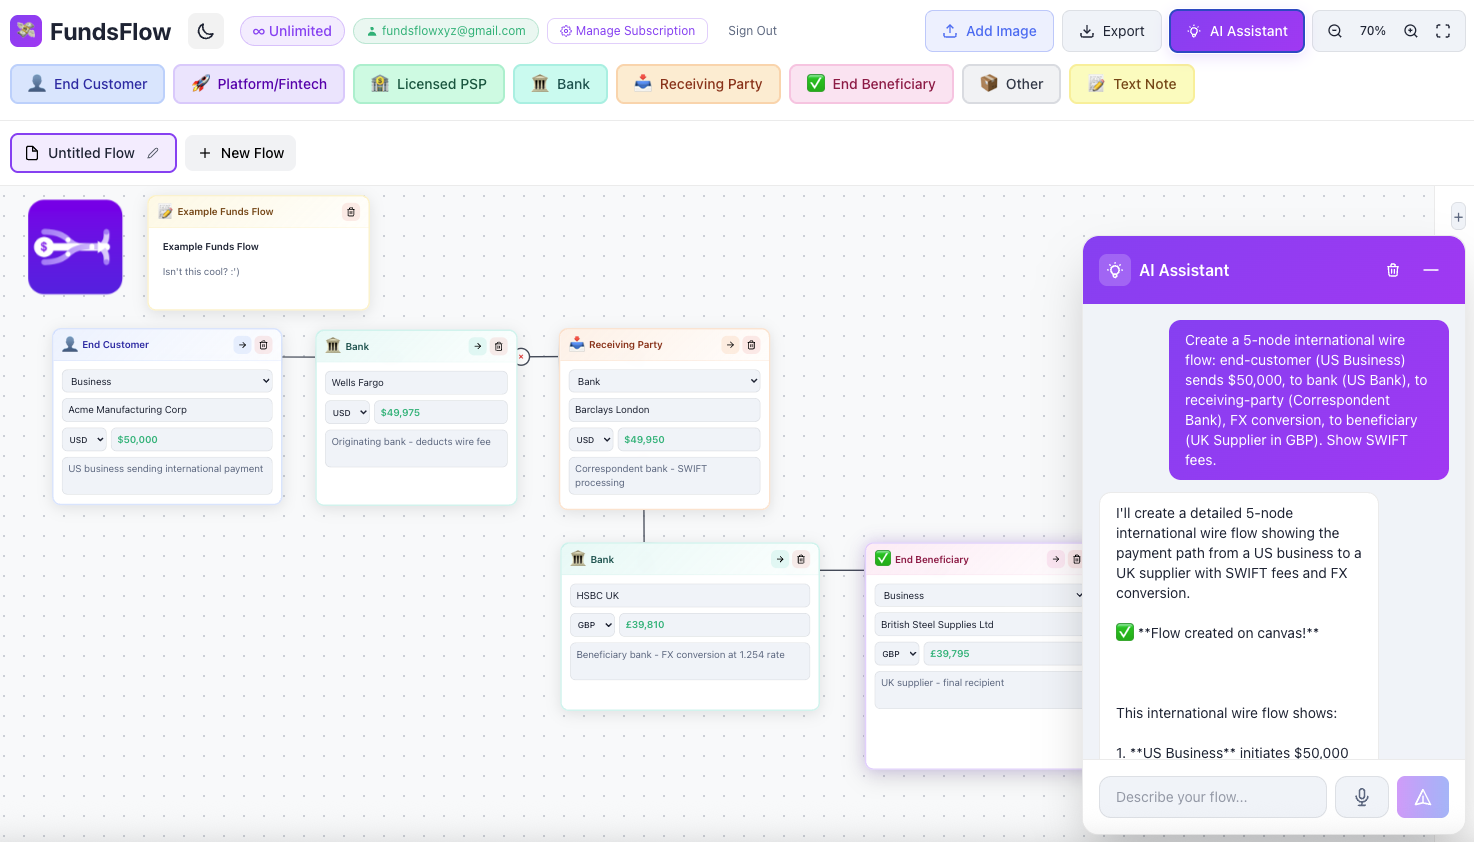Focus the Describe your flow input field
Screen dimensions: 1474x842
[x=1211, y=796]
